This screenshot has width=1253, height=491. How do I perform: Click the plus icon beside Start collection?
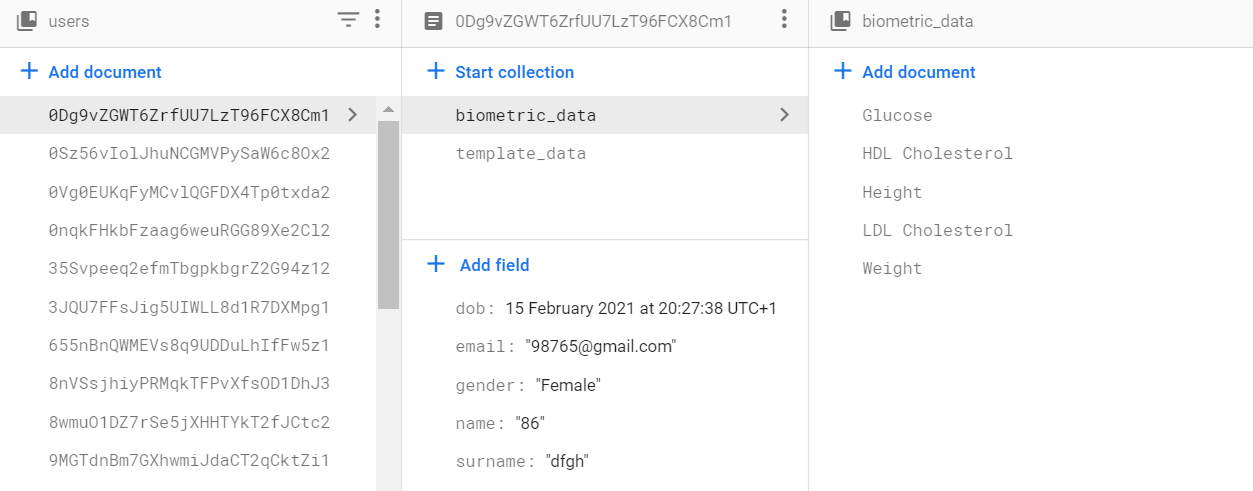(x=435, y=72)
